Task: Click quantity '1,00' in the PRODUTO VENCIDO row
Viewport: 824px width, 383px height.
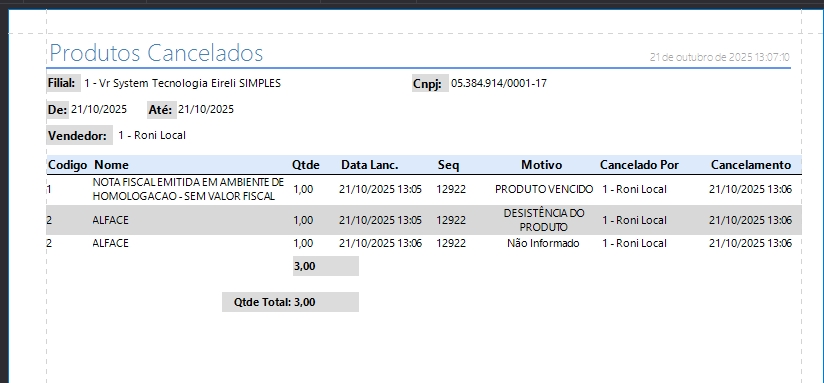Action: tap(303, 189)
